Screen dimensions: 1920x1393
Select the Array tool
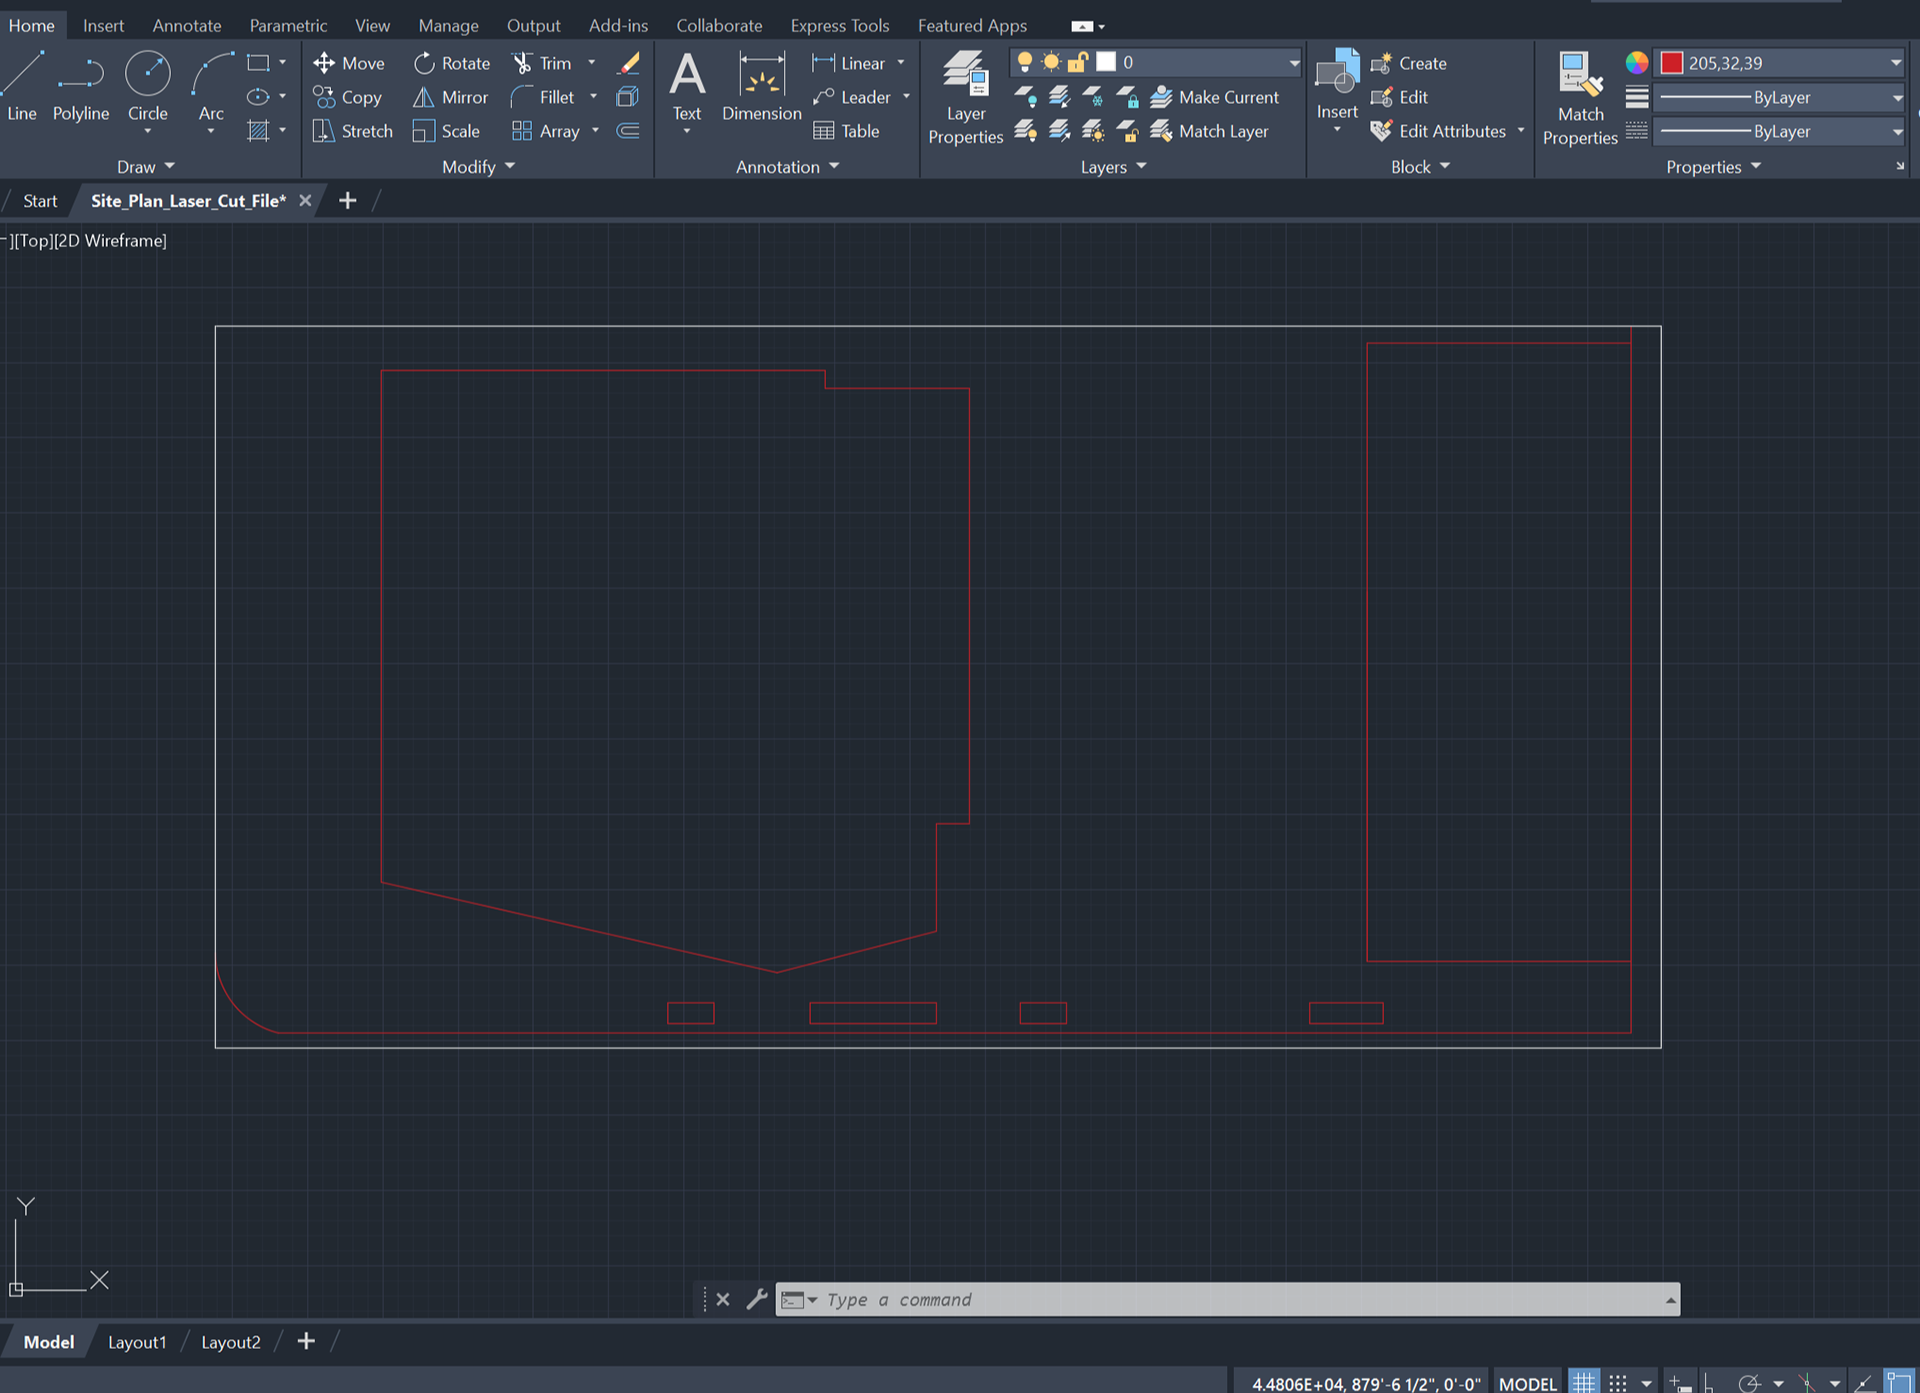click(546, 131)
